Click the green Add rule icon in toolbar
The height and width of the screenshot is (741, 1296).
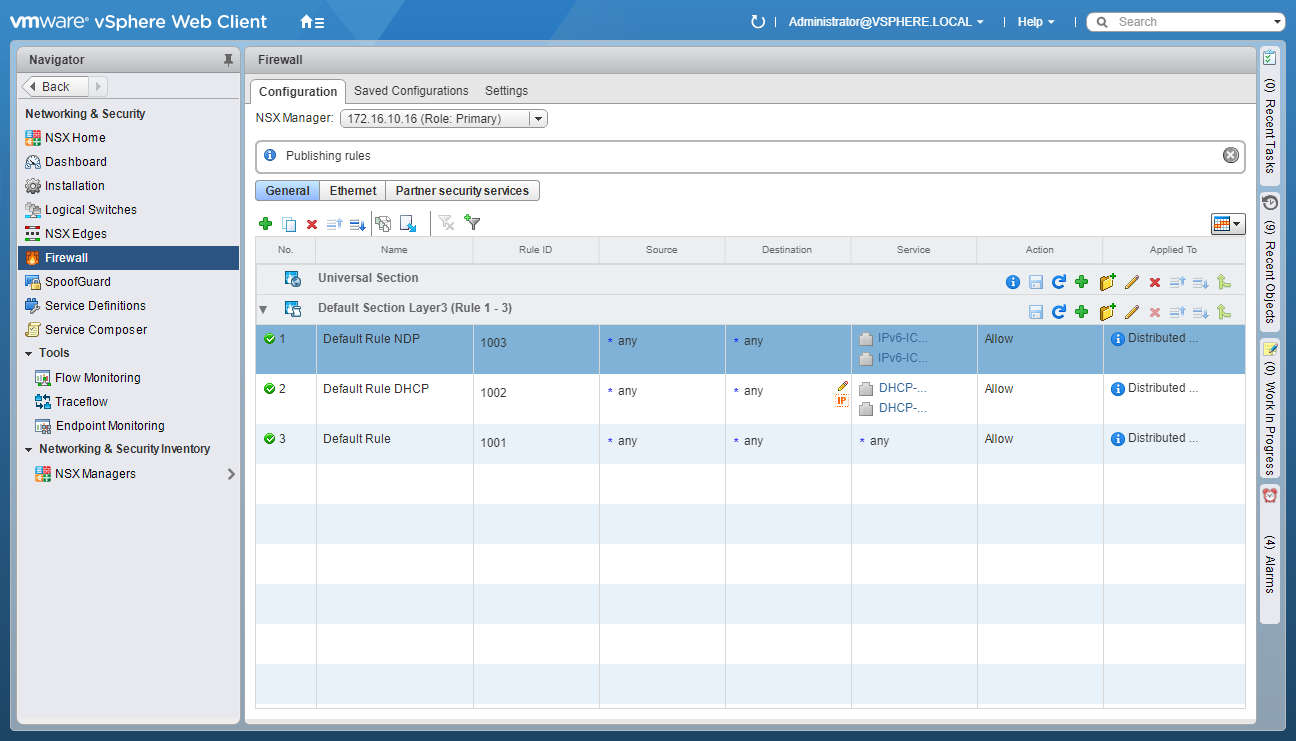[265, 224]
